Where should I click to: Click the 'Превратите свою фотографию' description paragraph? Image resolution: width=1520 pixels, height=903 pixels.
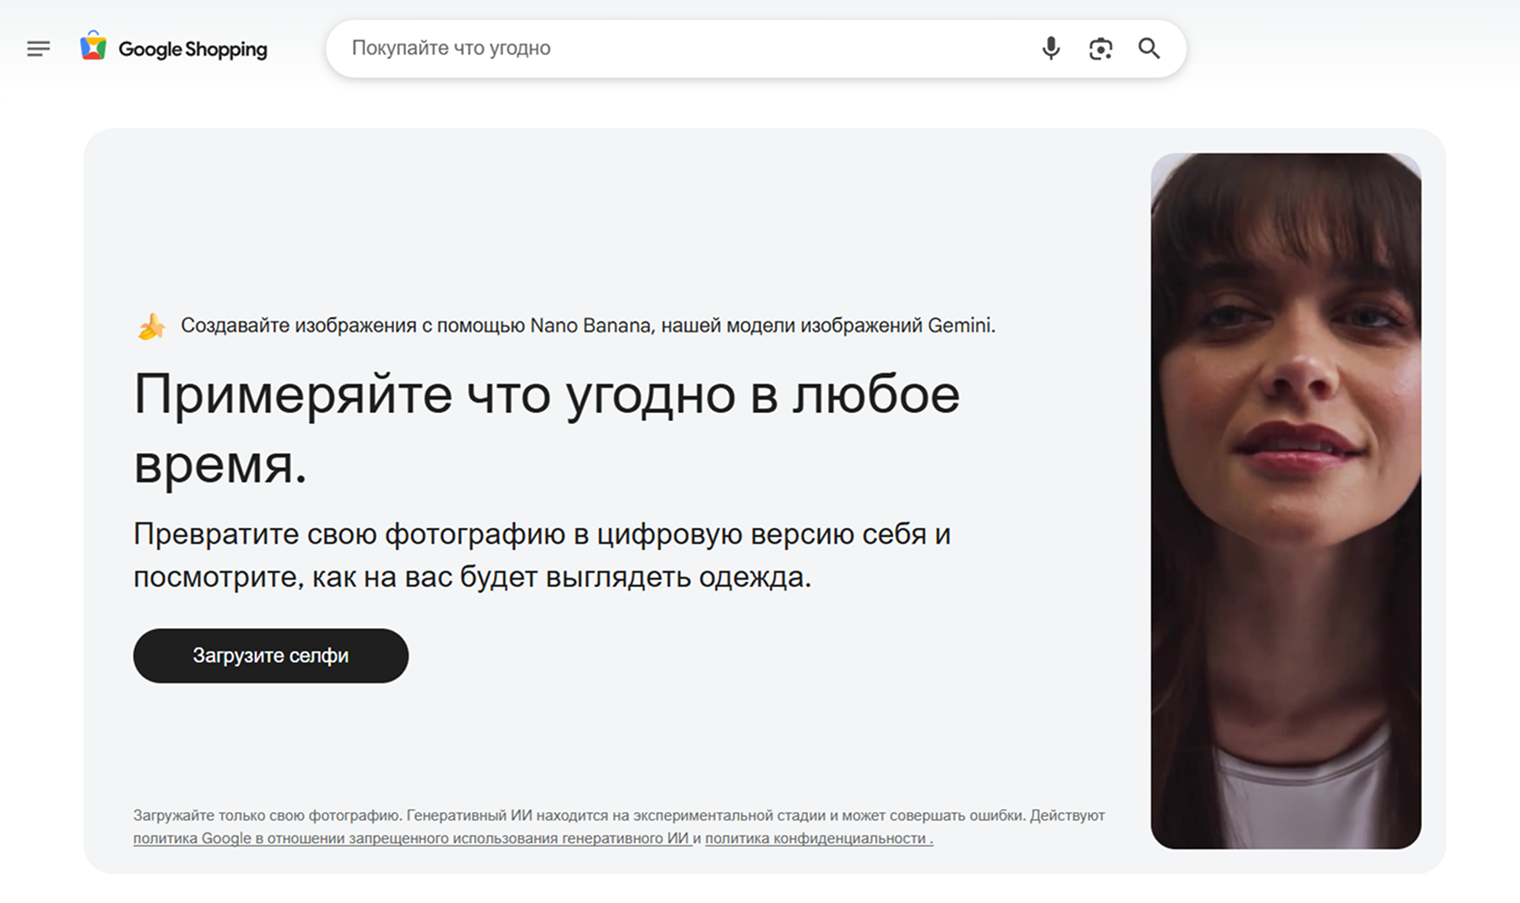click(x=542, y=555)
